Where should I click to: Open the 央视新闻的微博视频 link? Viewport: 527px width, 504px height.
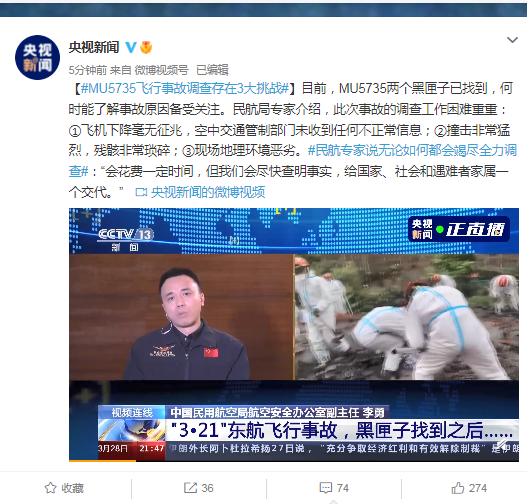(208, 192)
